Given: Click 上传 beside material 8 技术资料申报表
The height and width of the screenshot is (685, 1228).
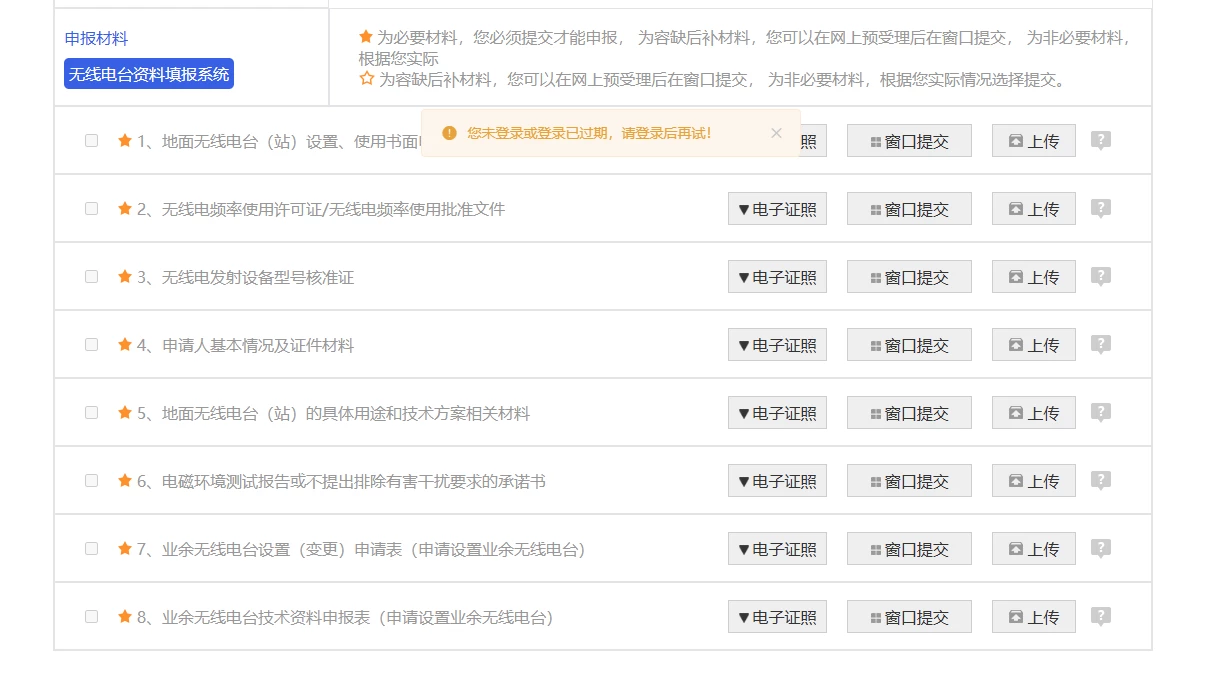Looking at the screenshot, I should coord(1033,616).
